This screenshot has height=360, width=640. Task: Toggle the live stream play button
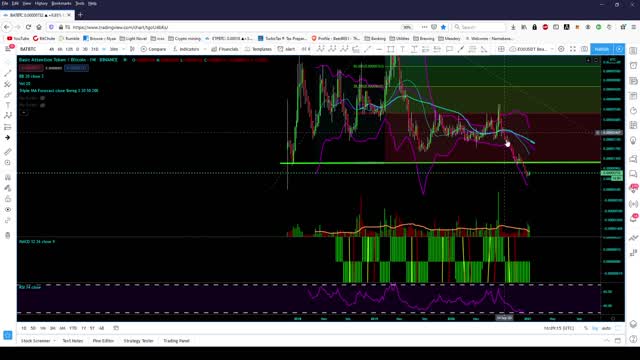click(620, 49)
